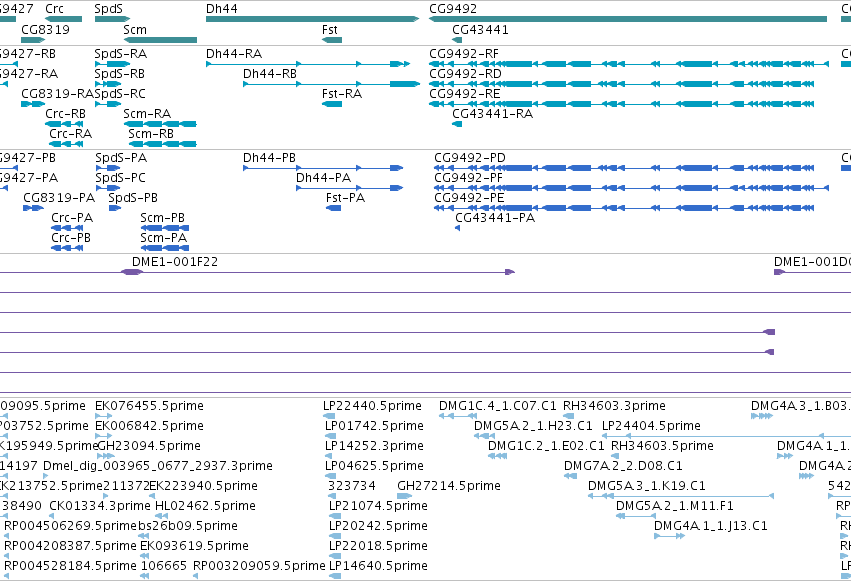Click the LP14640.5prime label

click(378, 566)
